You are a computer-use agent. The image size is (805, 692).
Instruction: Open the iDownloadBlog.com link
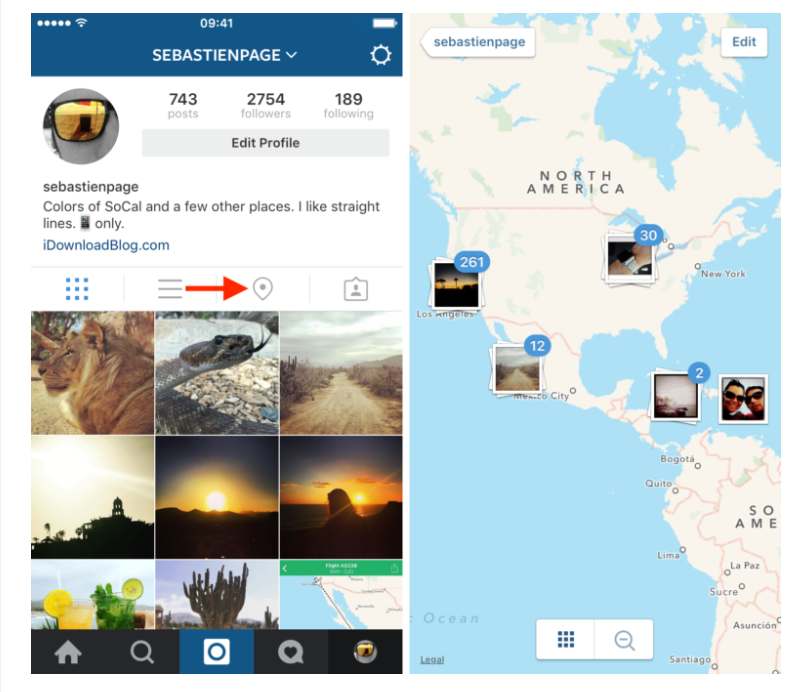106,245
